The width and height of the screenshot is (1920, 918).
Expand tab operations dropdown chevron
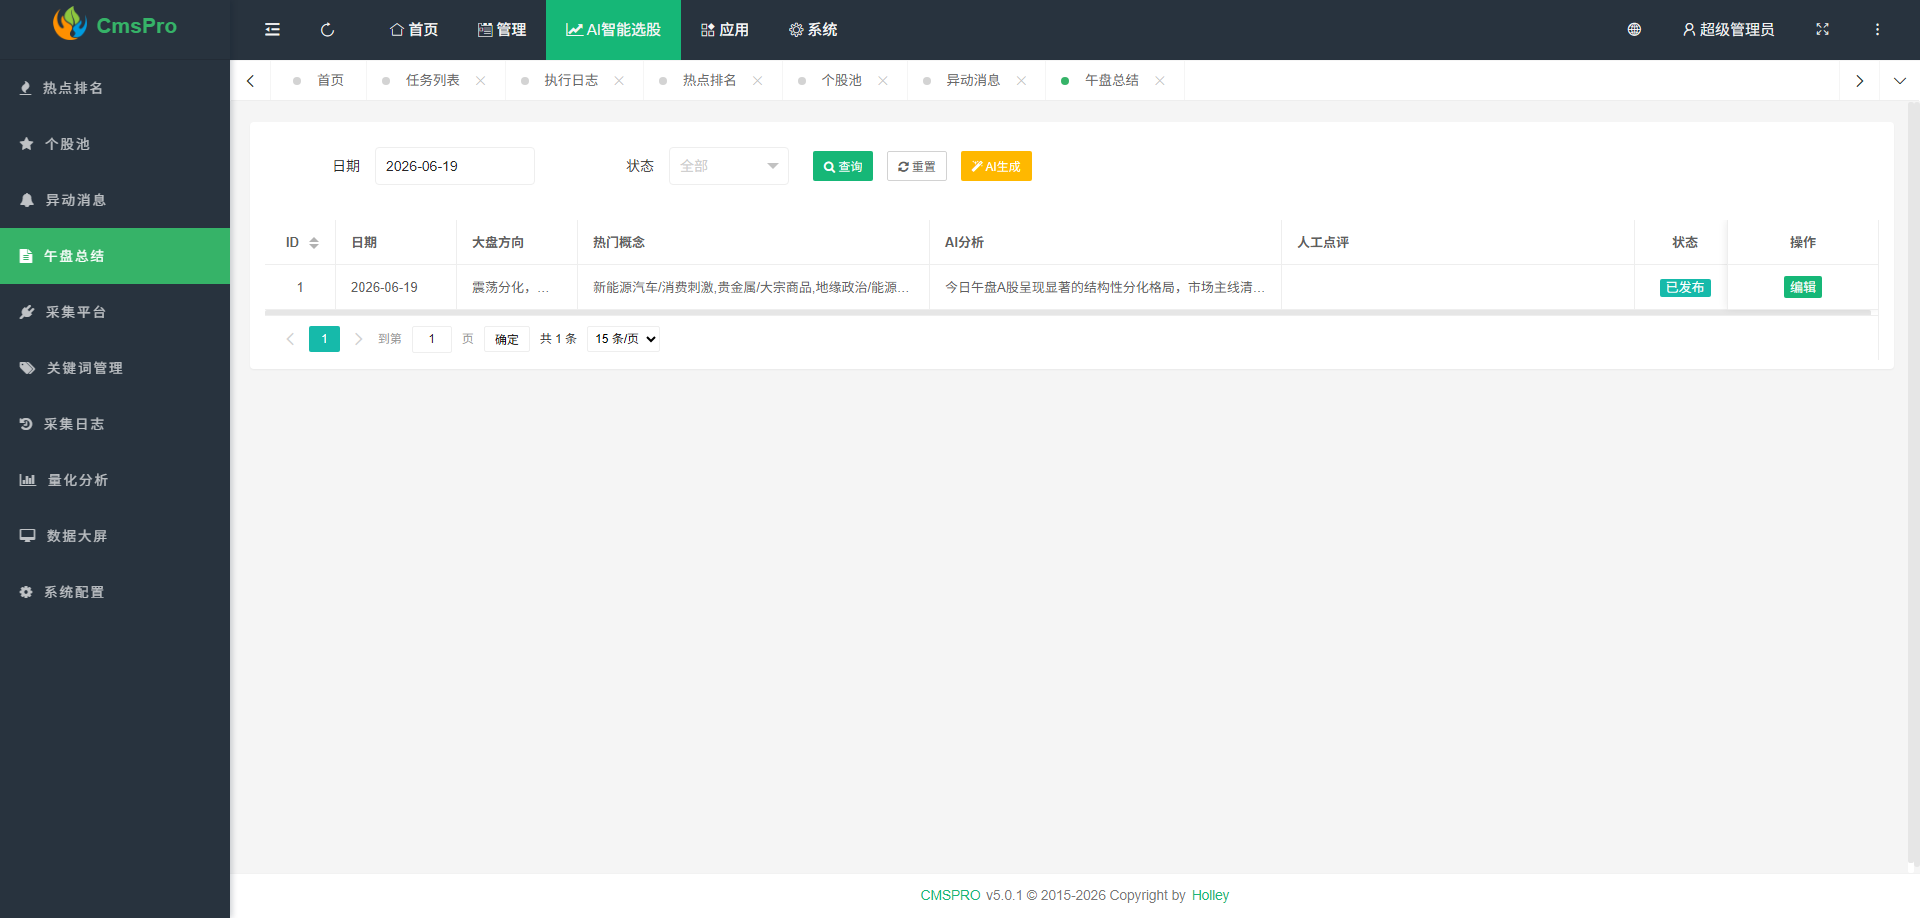coord(1900,81)
